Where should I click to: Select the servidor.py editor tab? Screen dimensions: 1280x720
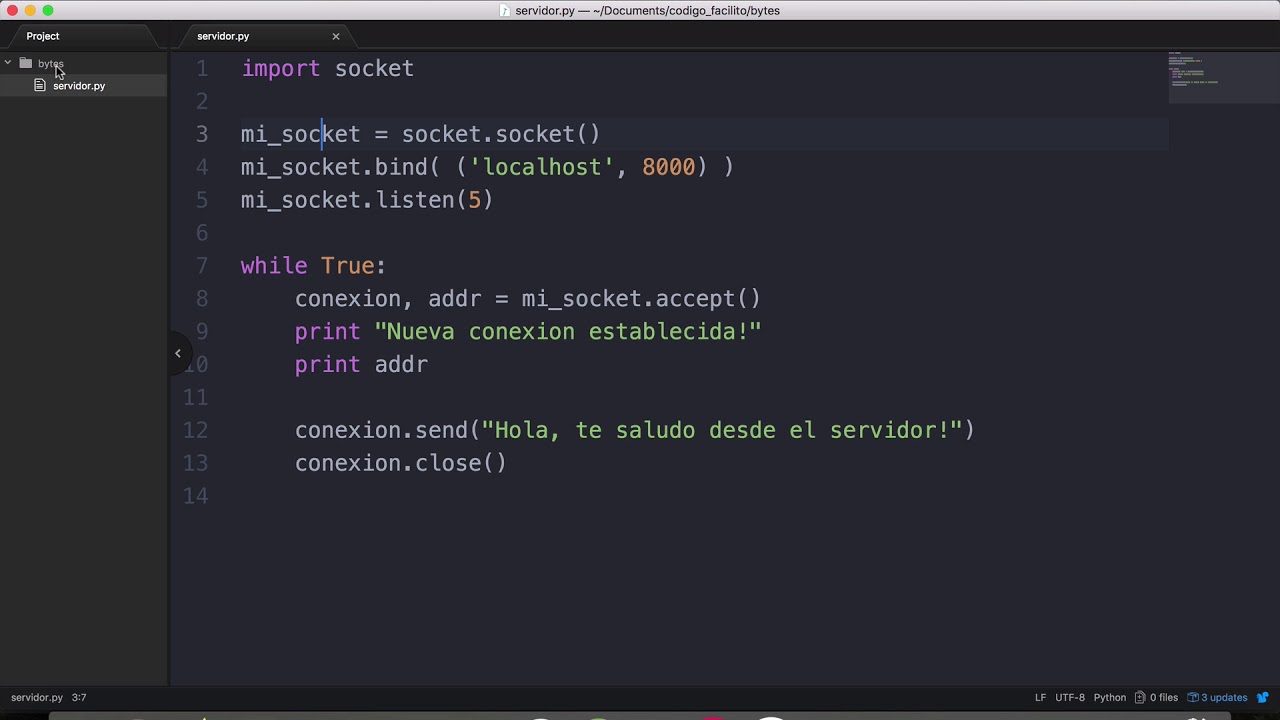click(223, 36)
